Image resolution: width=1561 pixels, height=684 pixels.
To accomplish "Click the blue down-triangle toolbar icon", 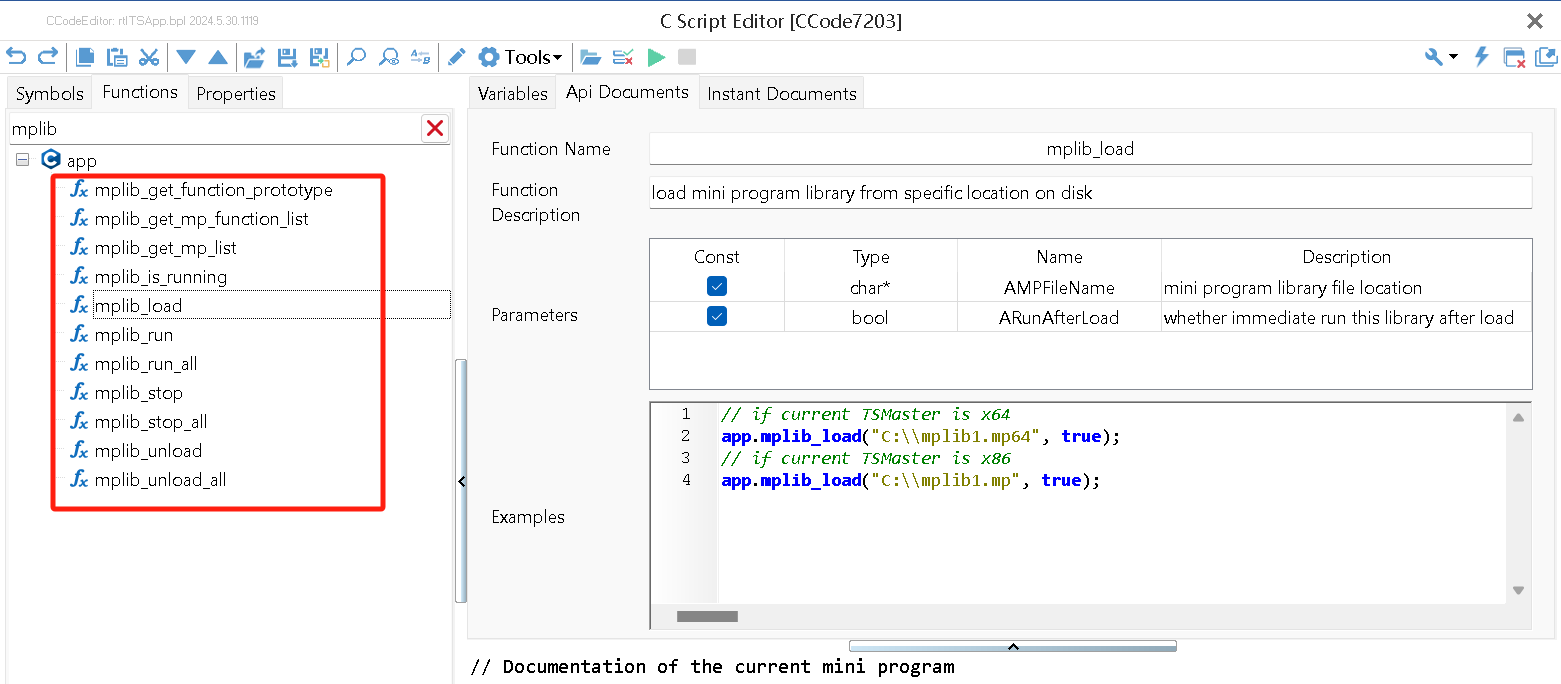I will pyautogui.click(x=186, y=58).
